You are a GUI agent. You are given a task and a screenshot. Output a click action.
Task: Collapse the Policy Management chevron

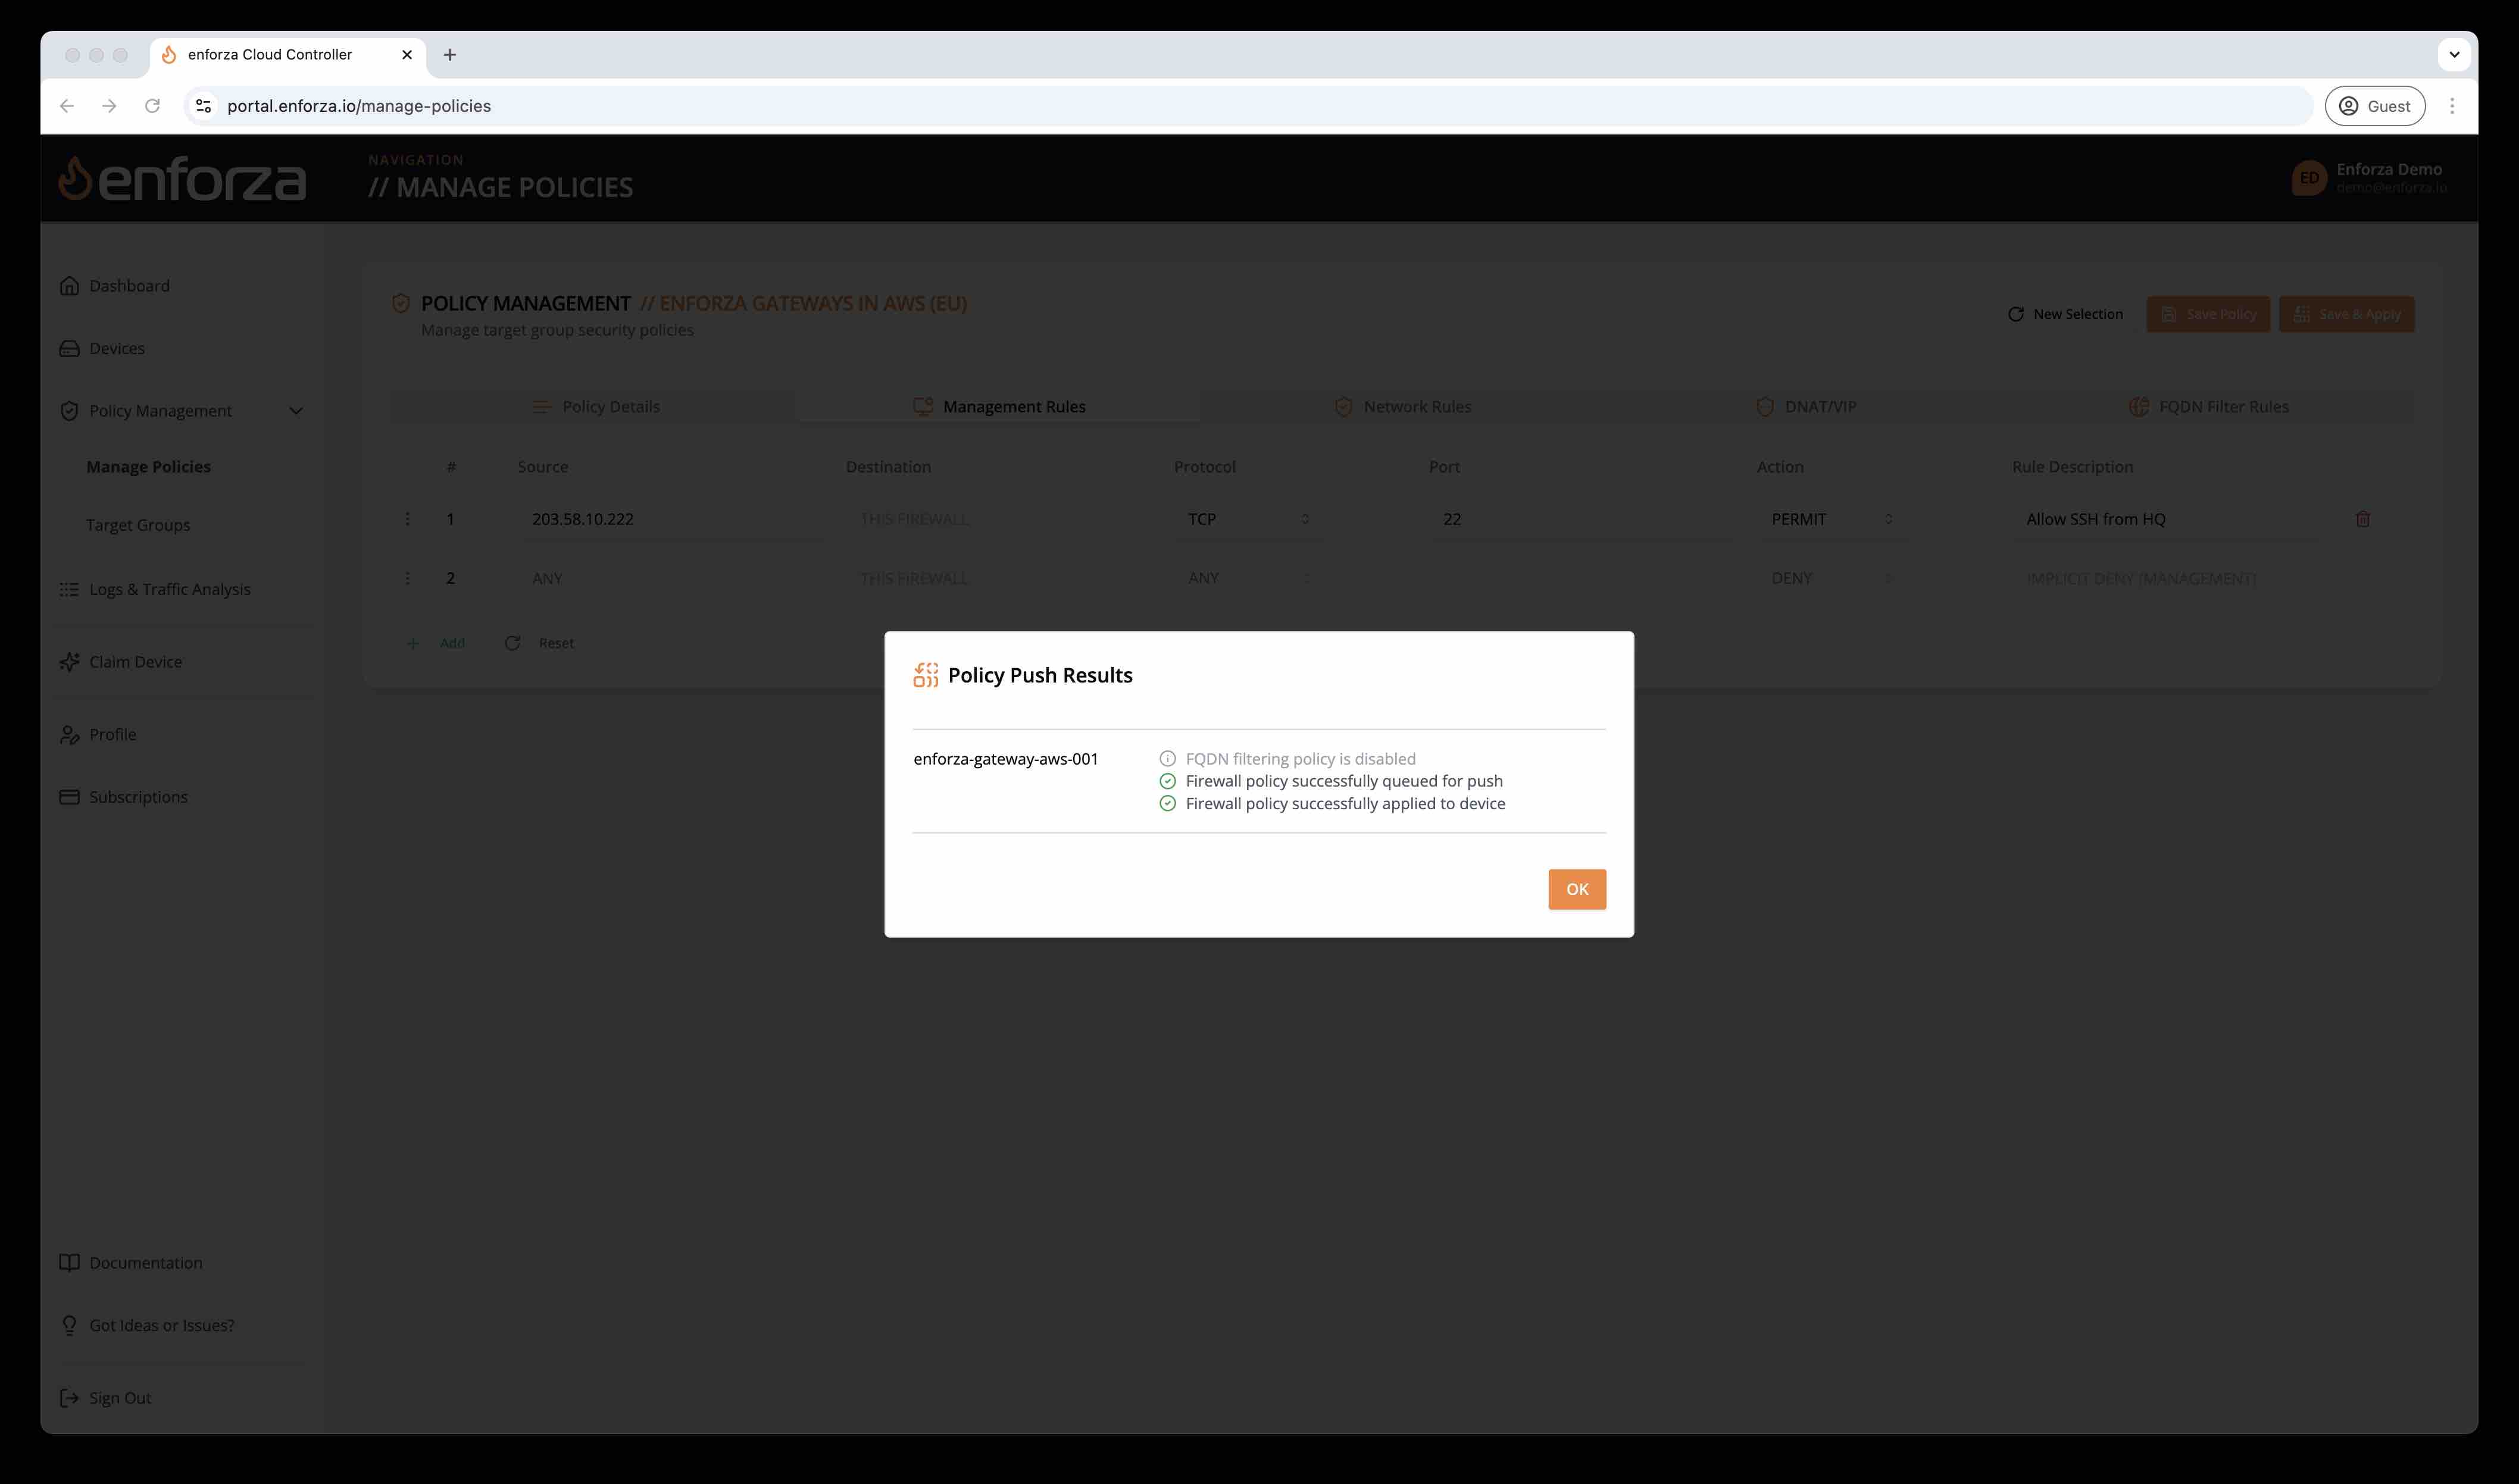tap(296, 411)
